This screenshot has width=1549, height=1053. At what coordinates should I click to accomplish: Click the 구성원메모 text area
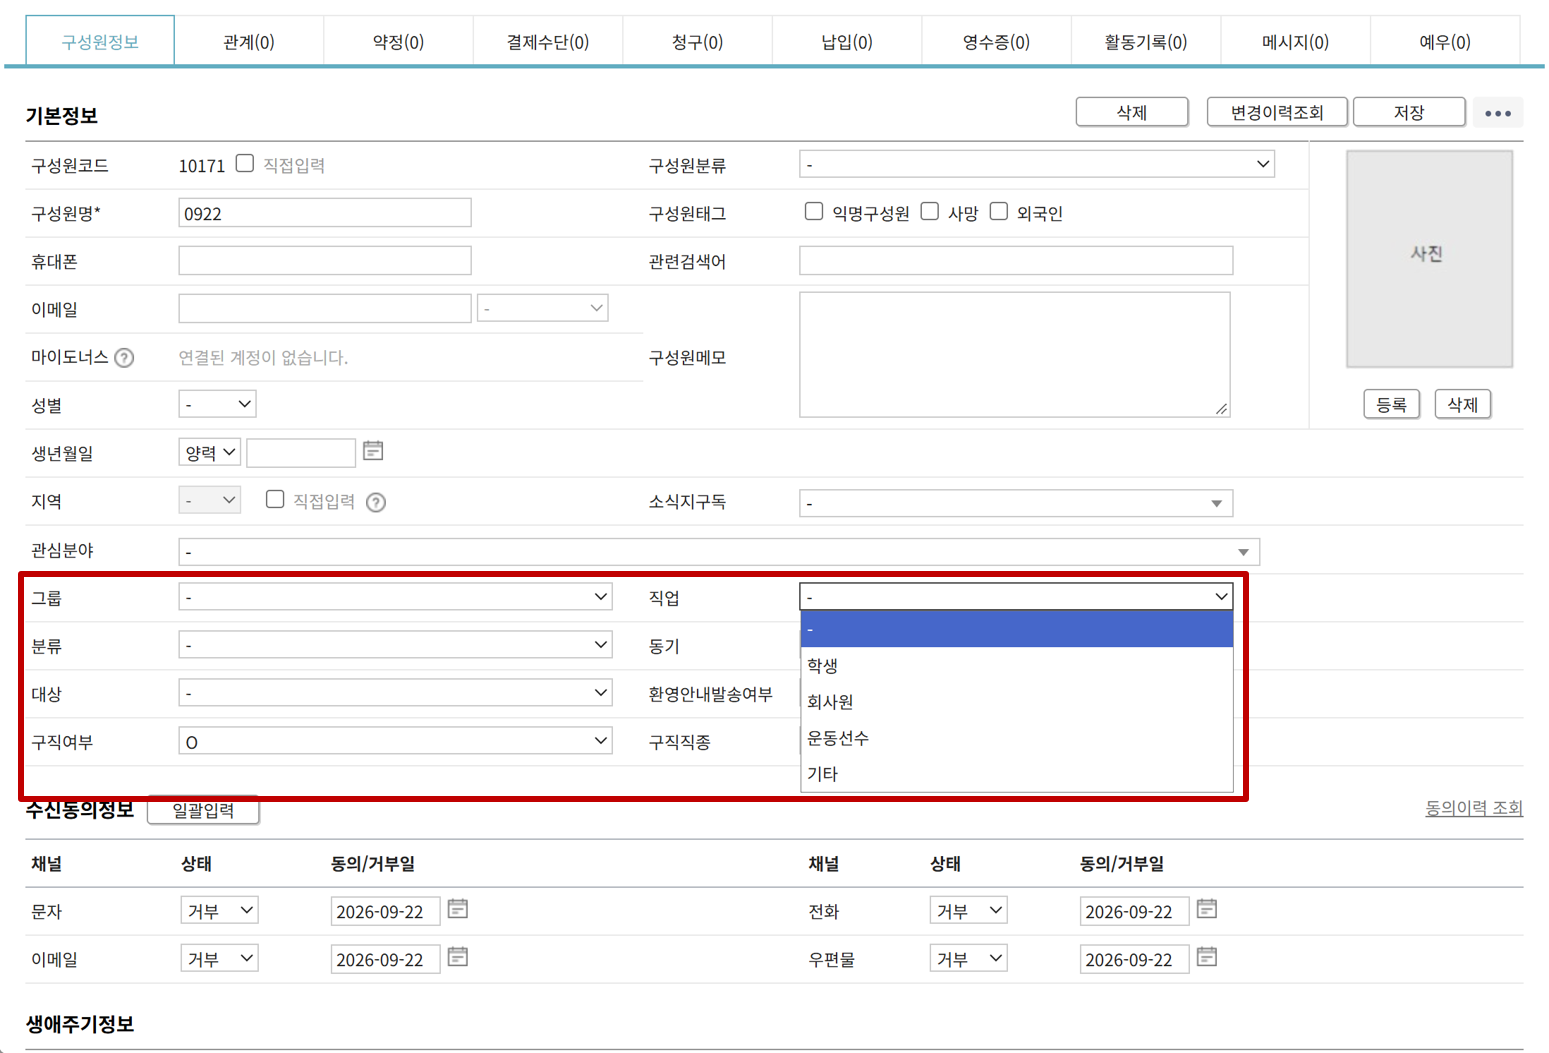click(1015, 354)
